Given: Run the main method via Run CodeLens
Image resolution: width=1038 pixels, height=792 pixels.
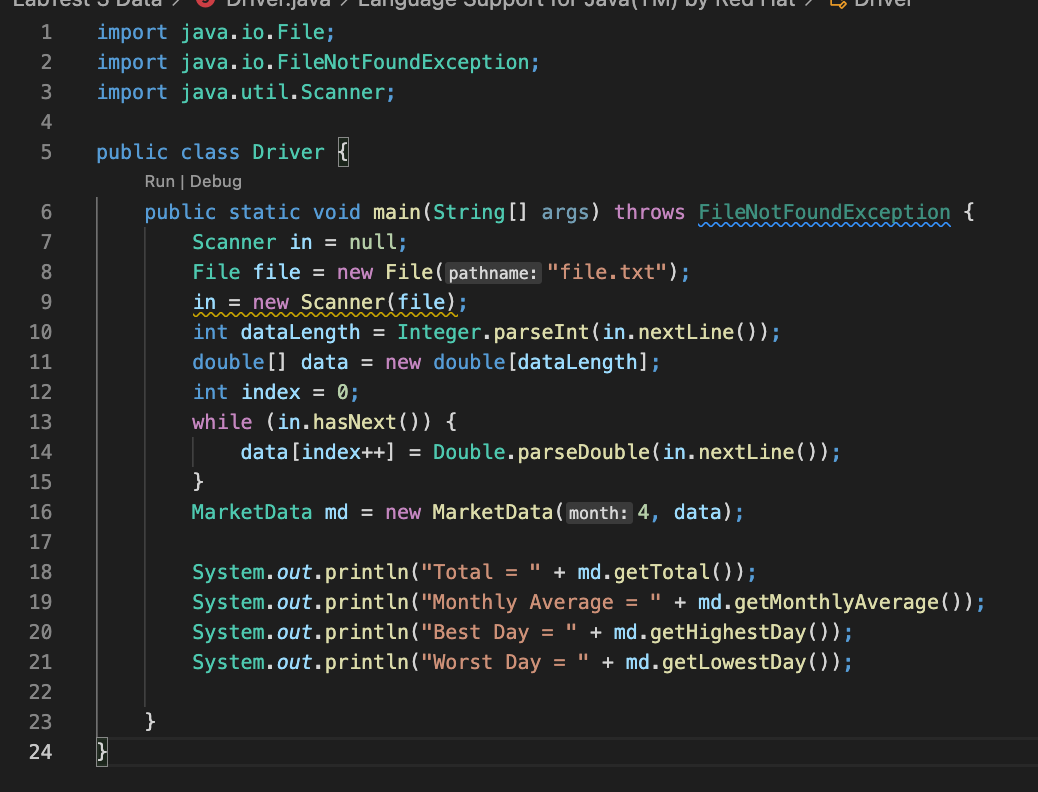Looking at the screenshot, I should coord(159,181).
